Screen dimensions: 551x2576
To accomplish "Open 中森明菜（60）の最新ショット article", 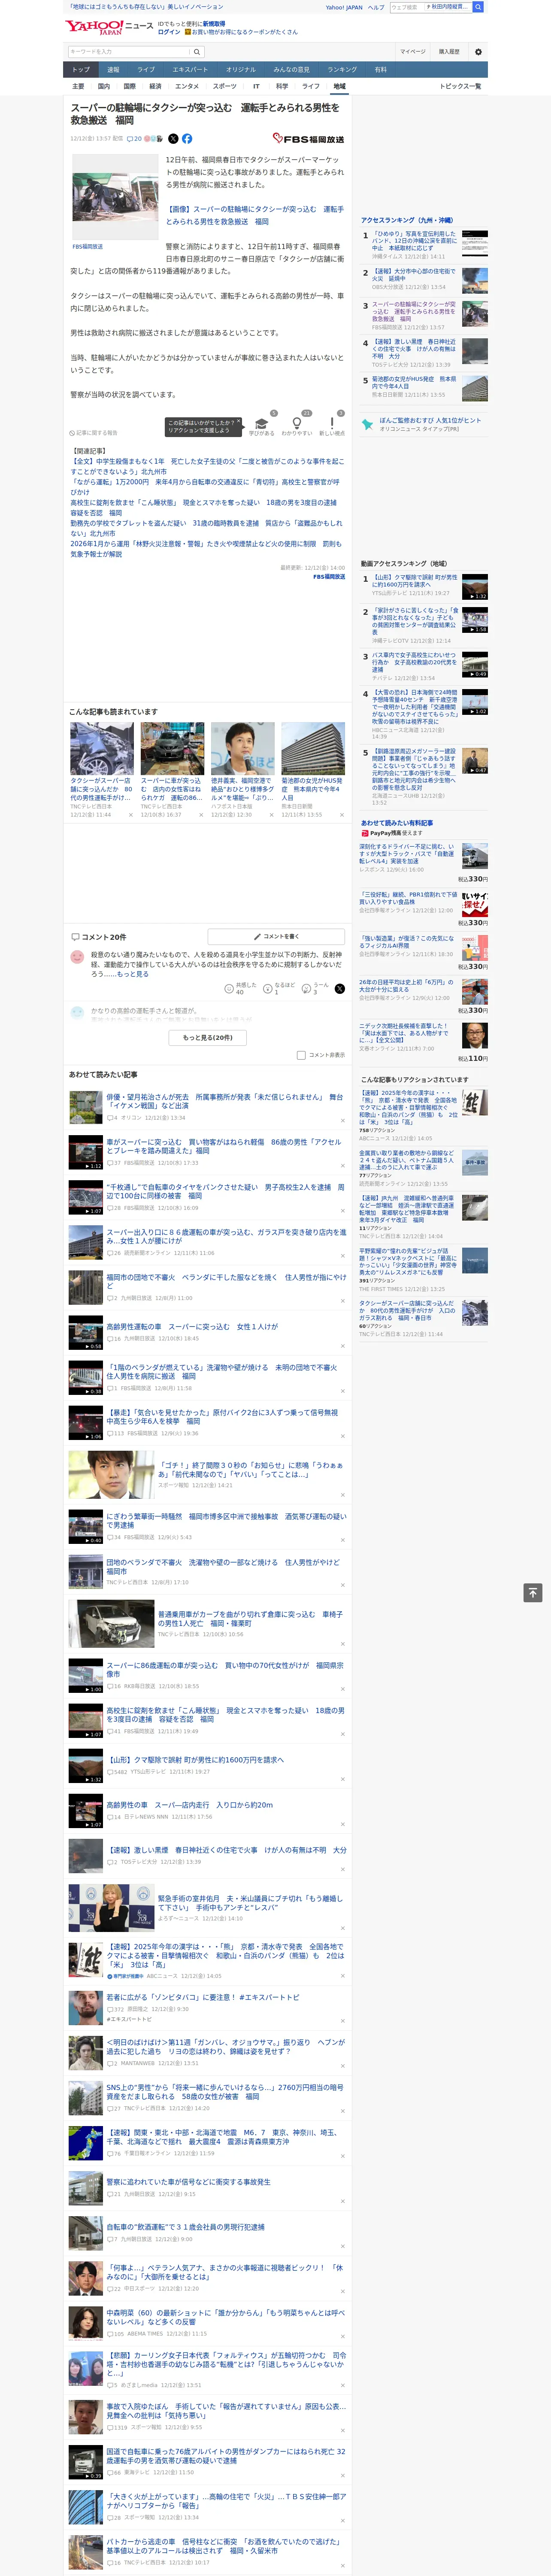I will [226, 2317].
